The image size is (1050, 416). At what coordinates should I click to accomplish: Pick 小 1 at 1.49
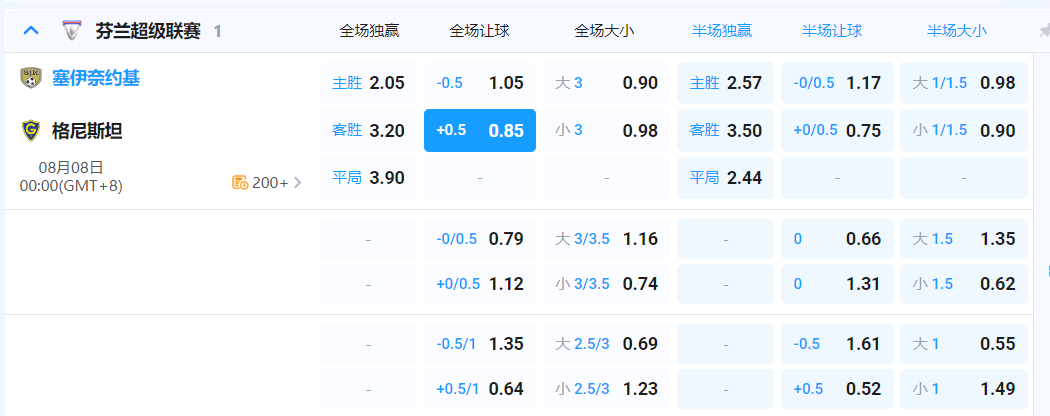tap(964, 389)
